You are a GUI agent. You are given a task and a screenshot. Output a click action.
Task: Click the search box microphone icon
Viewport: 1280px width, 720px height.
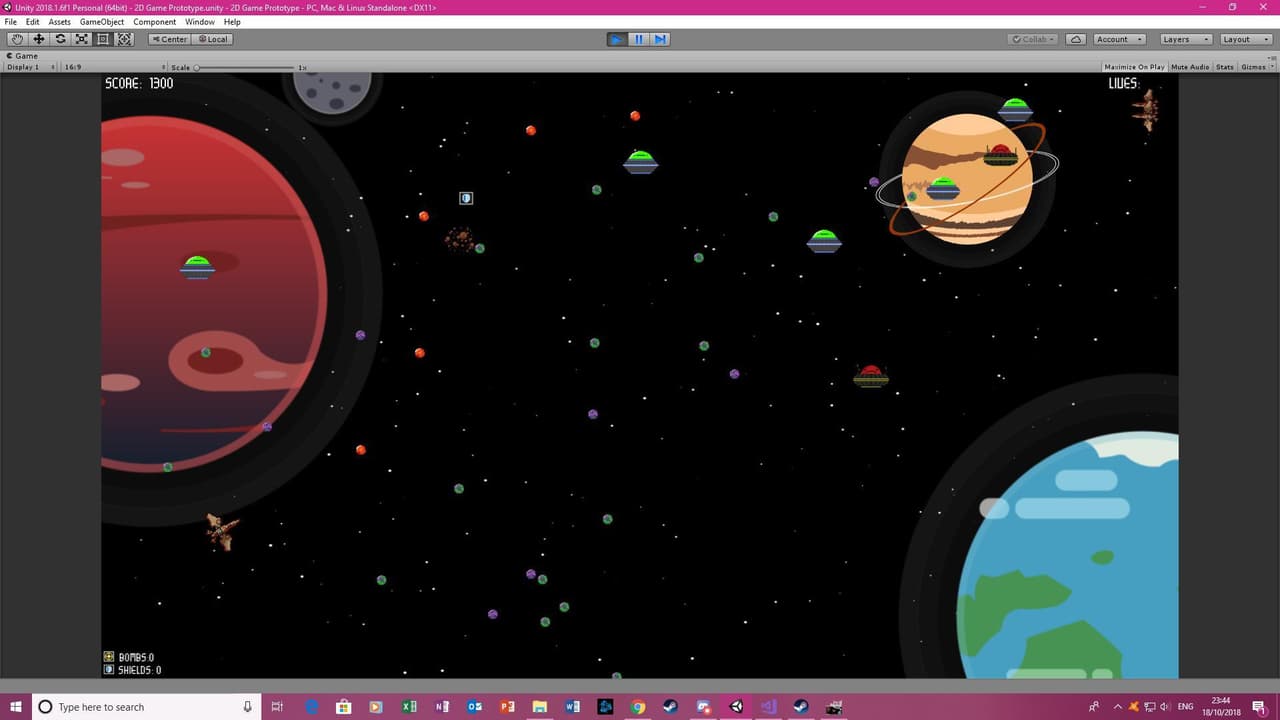click(x=247, y=707)
